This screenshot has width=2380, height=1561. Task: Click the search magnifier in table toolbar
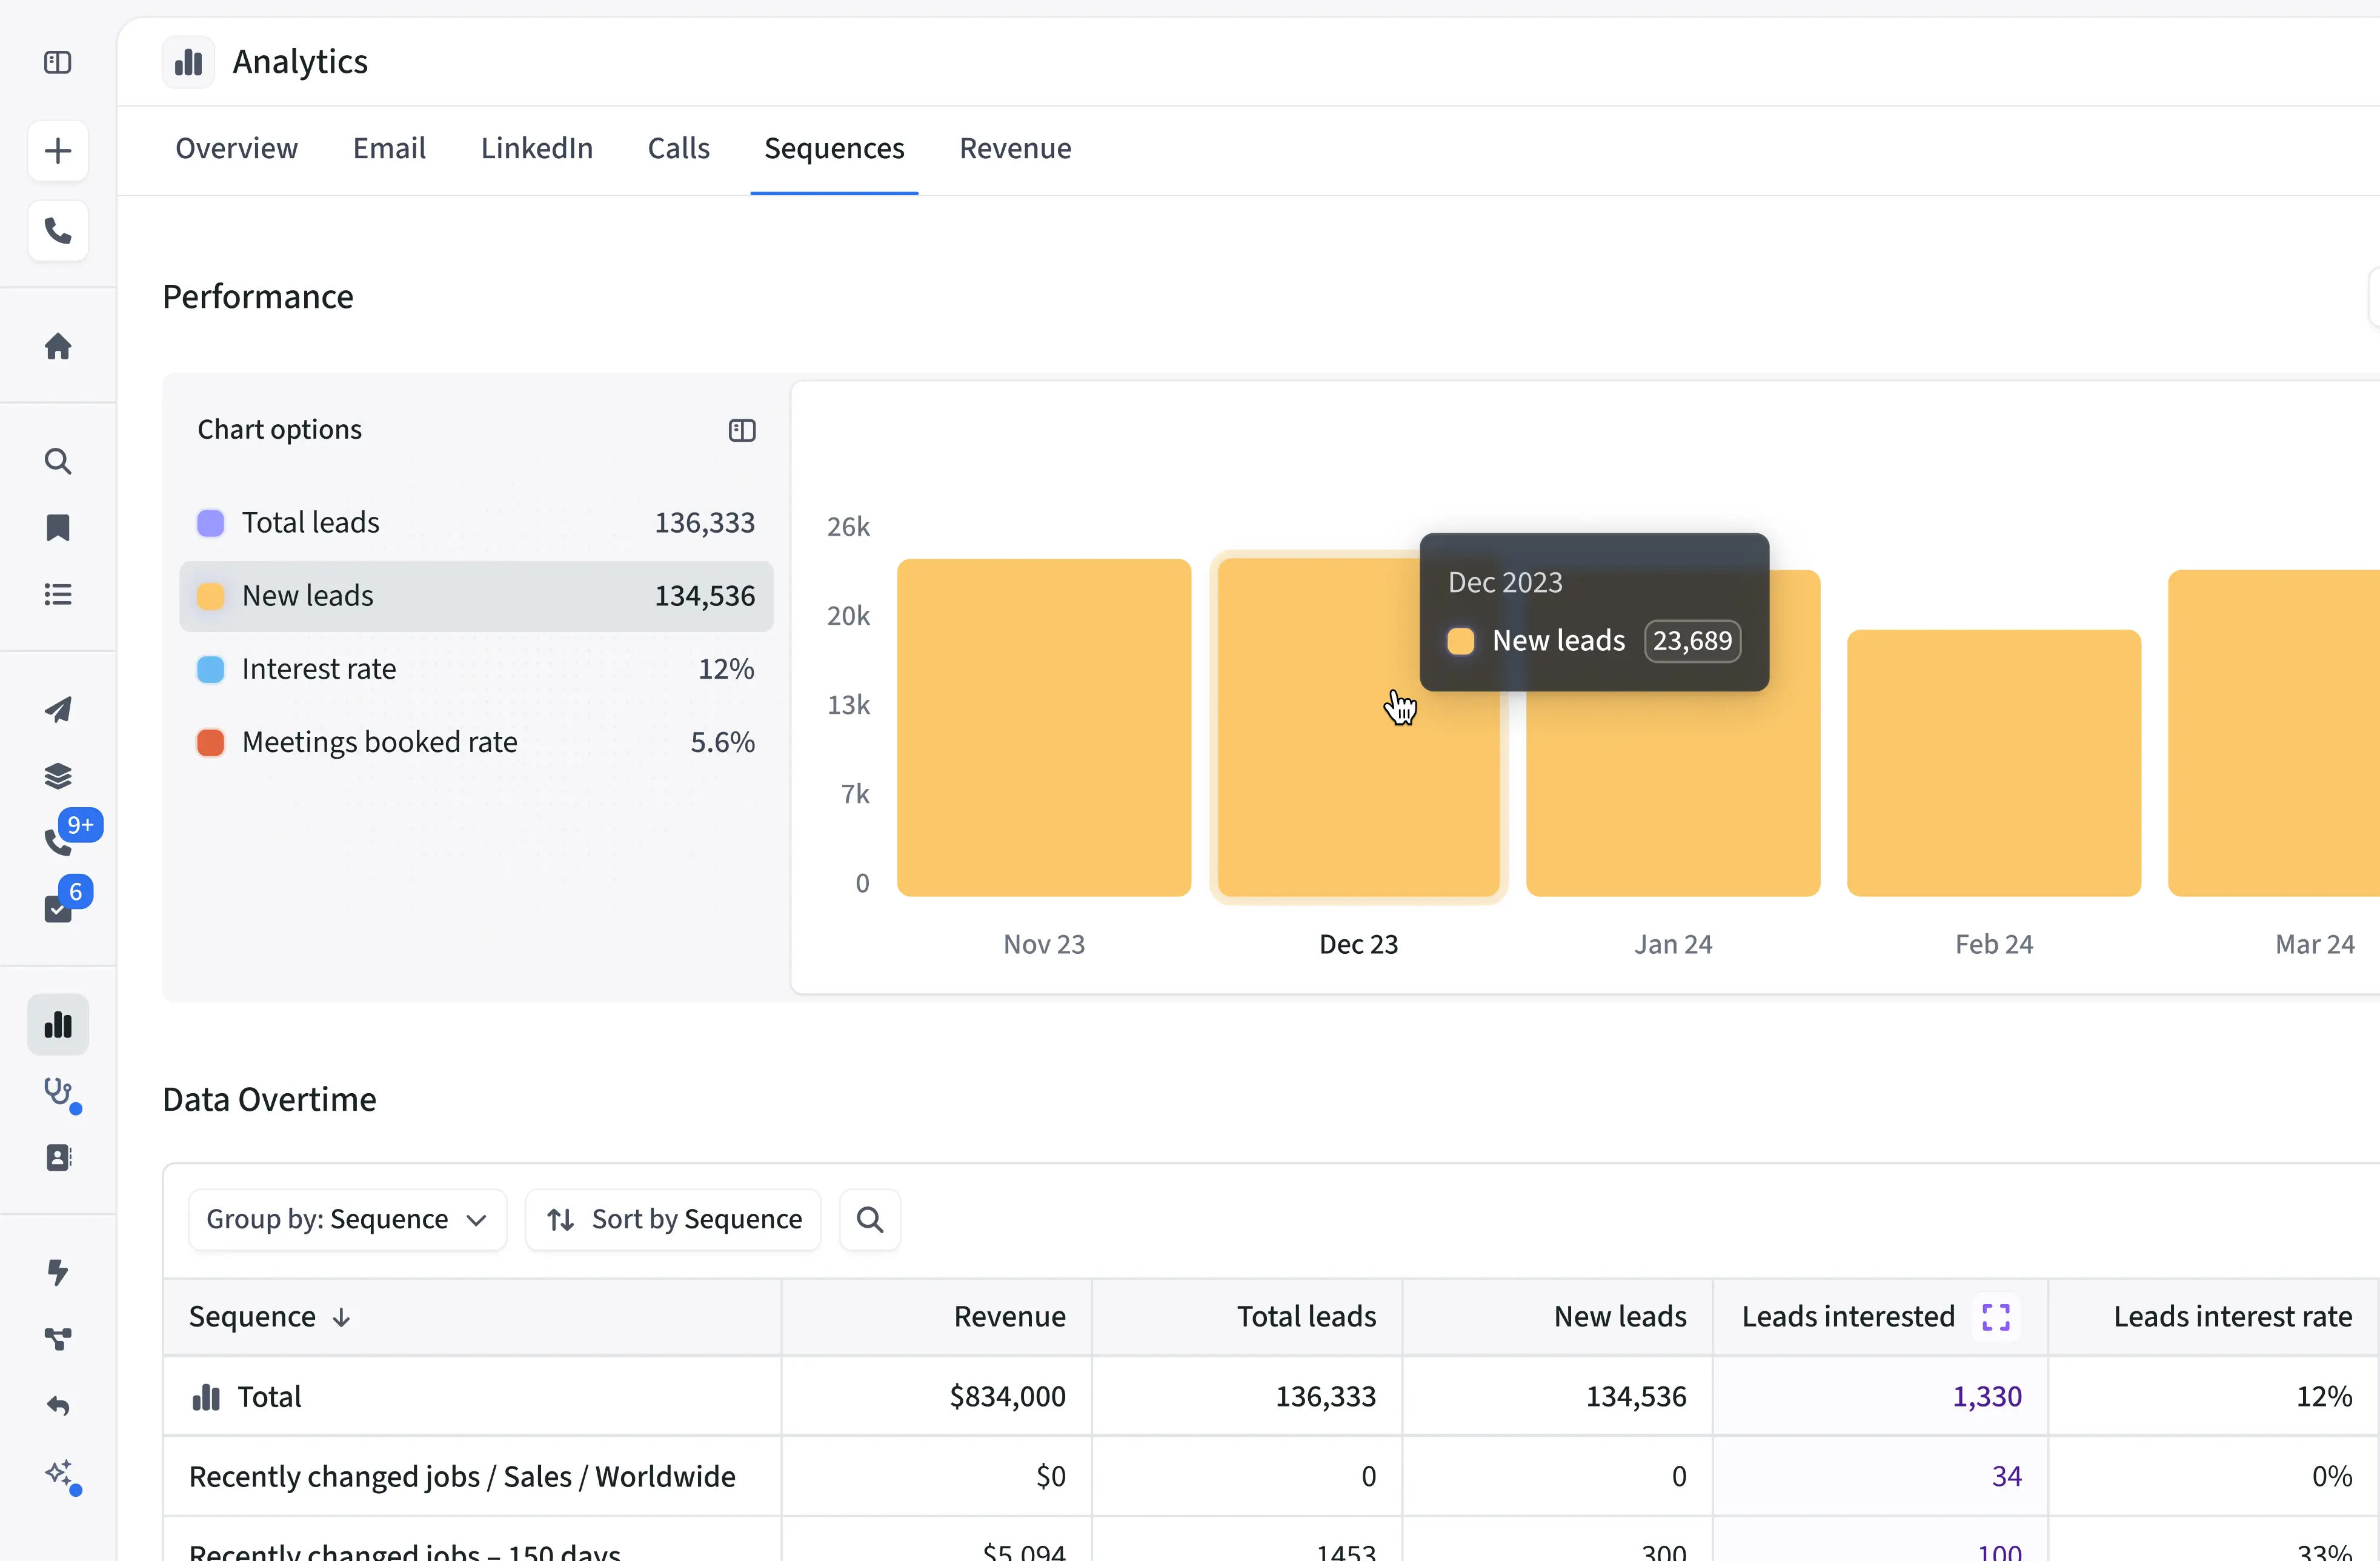pos(869,1219)
